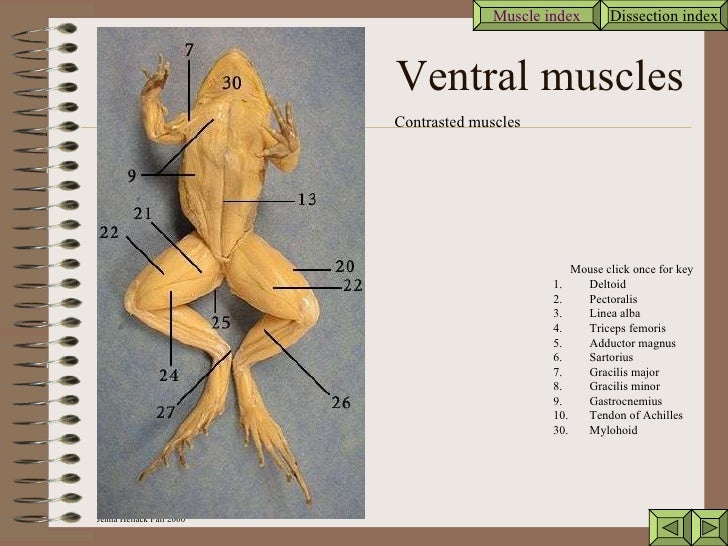Click label 24 below the left thigh
The image size is (728, 546).
coord(169,375)
